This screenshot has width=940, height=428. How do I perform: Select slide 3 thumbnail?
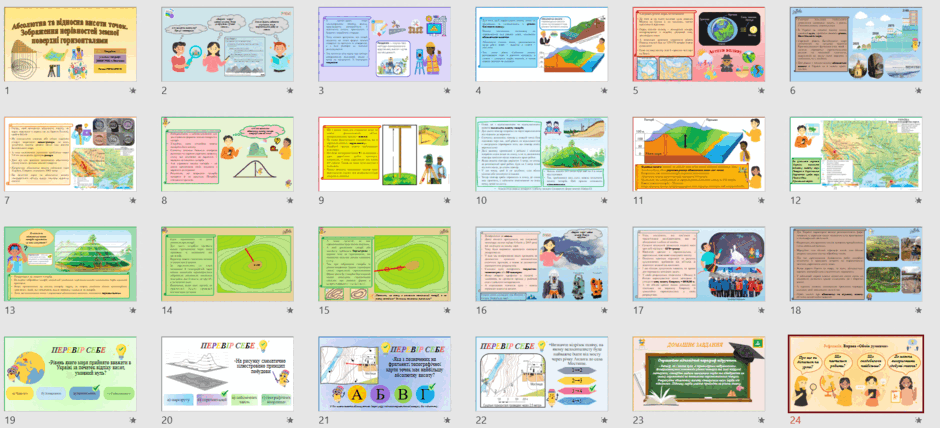384,44
